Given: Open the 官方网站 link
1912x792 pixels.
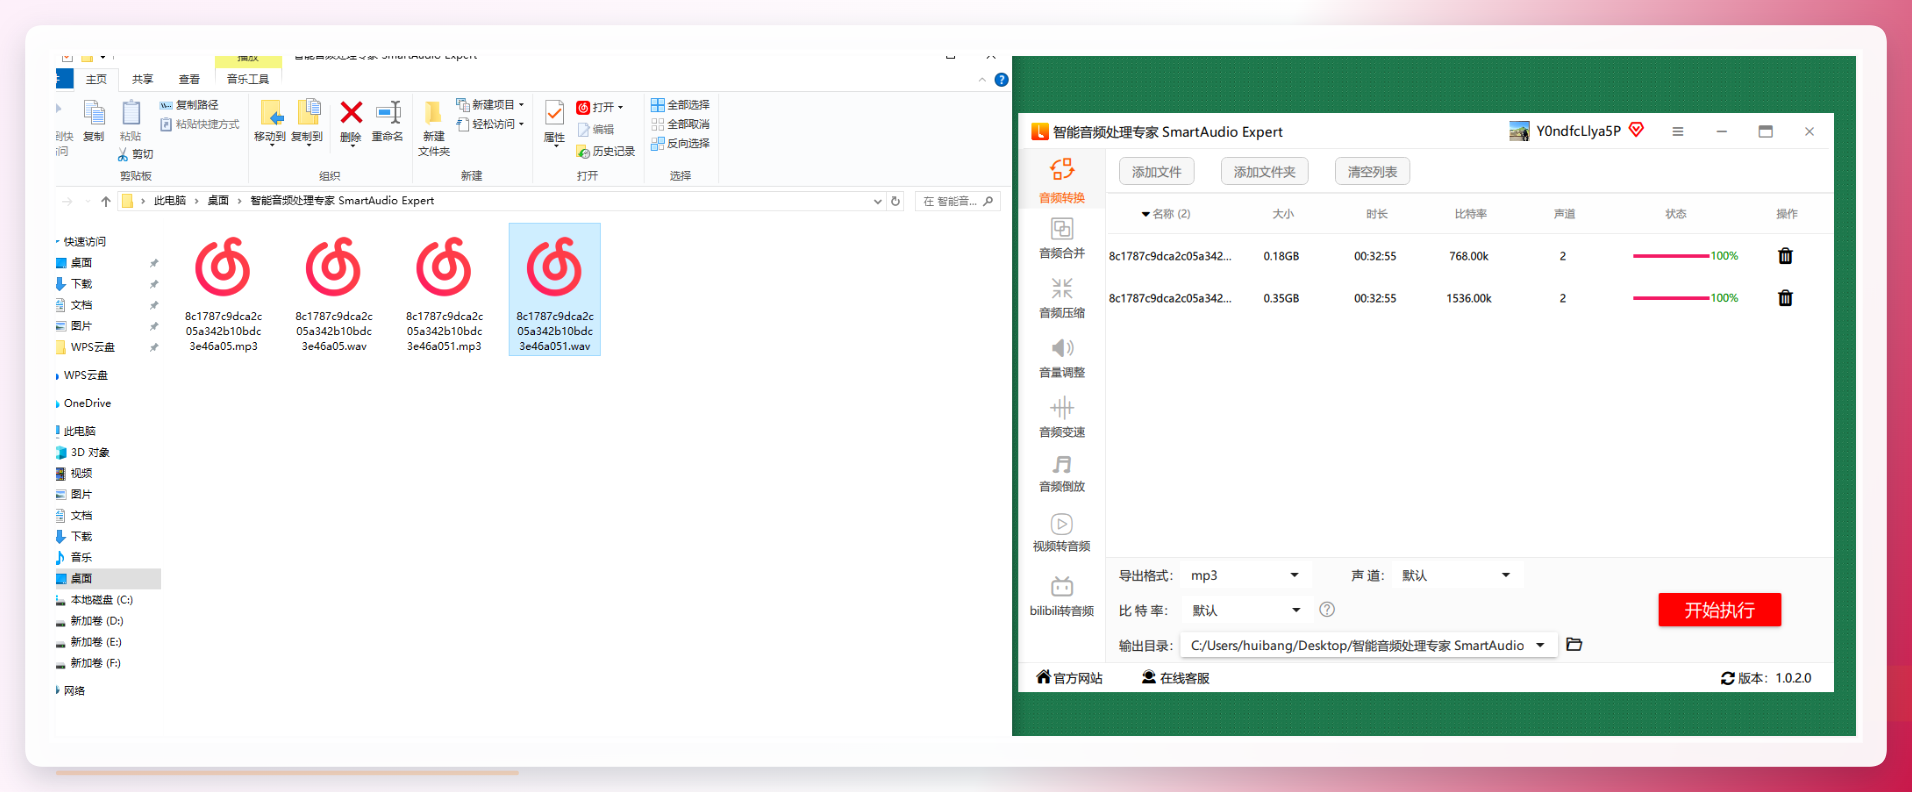Looking at the screenshot, I should 1069,678.
